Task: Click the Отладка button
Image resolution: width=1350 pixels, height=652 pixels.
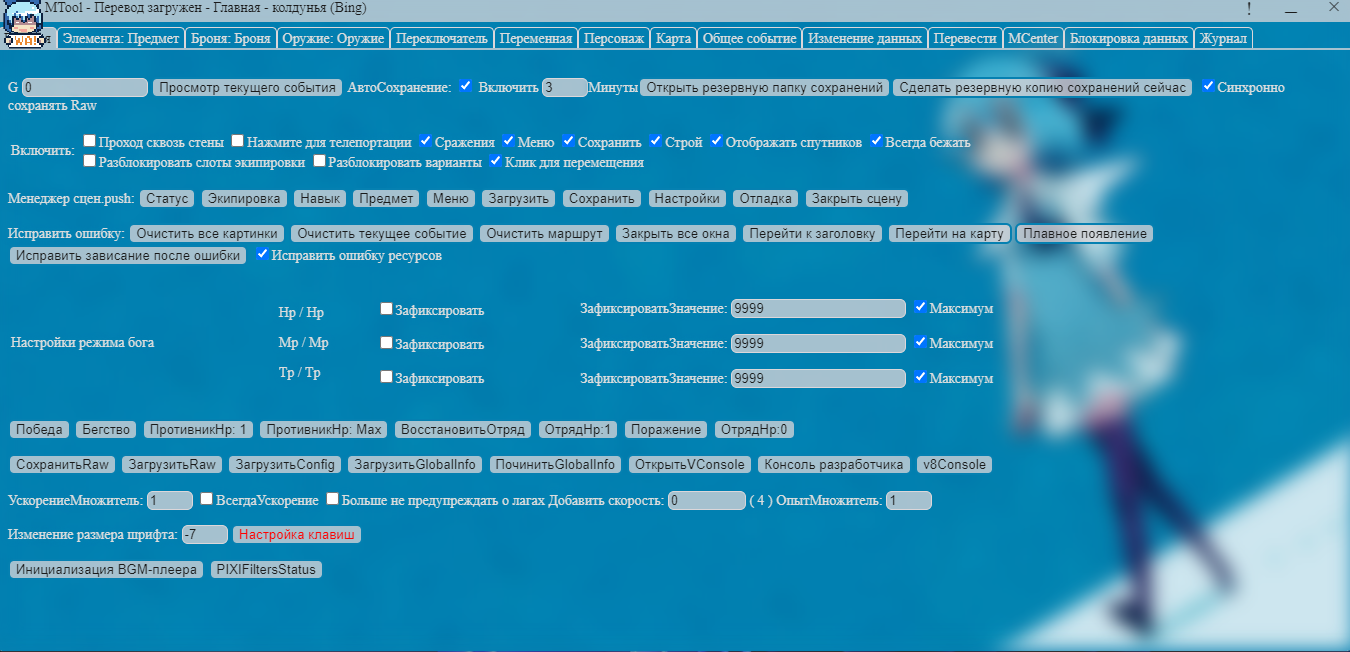Action: click(767, 198)
